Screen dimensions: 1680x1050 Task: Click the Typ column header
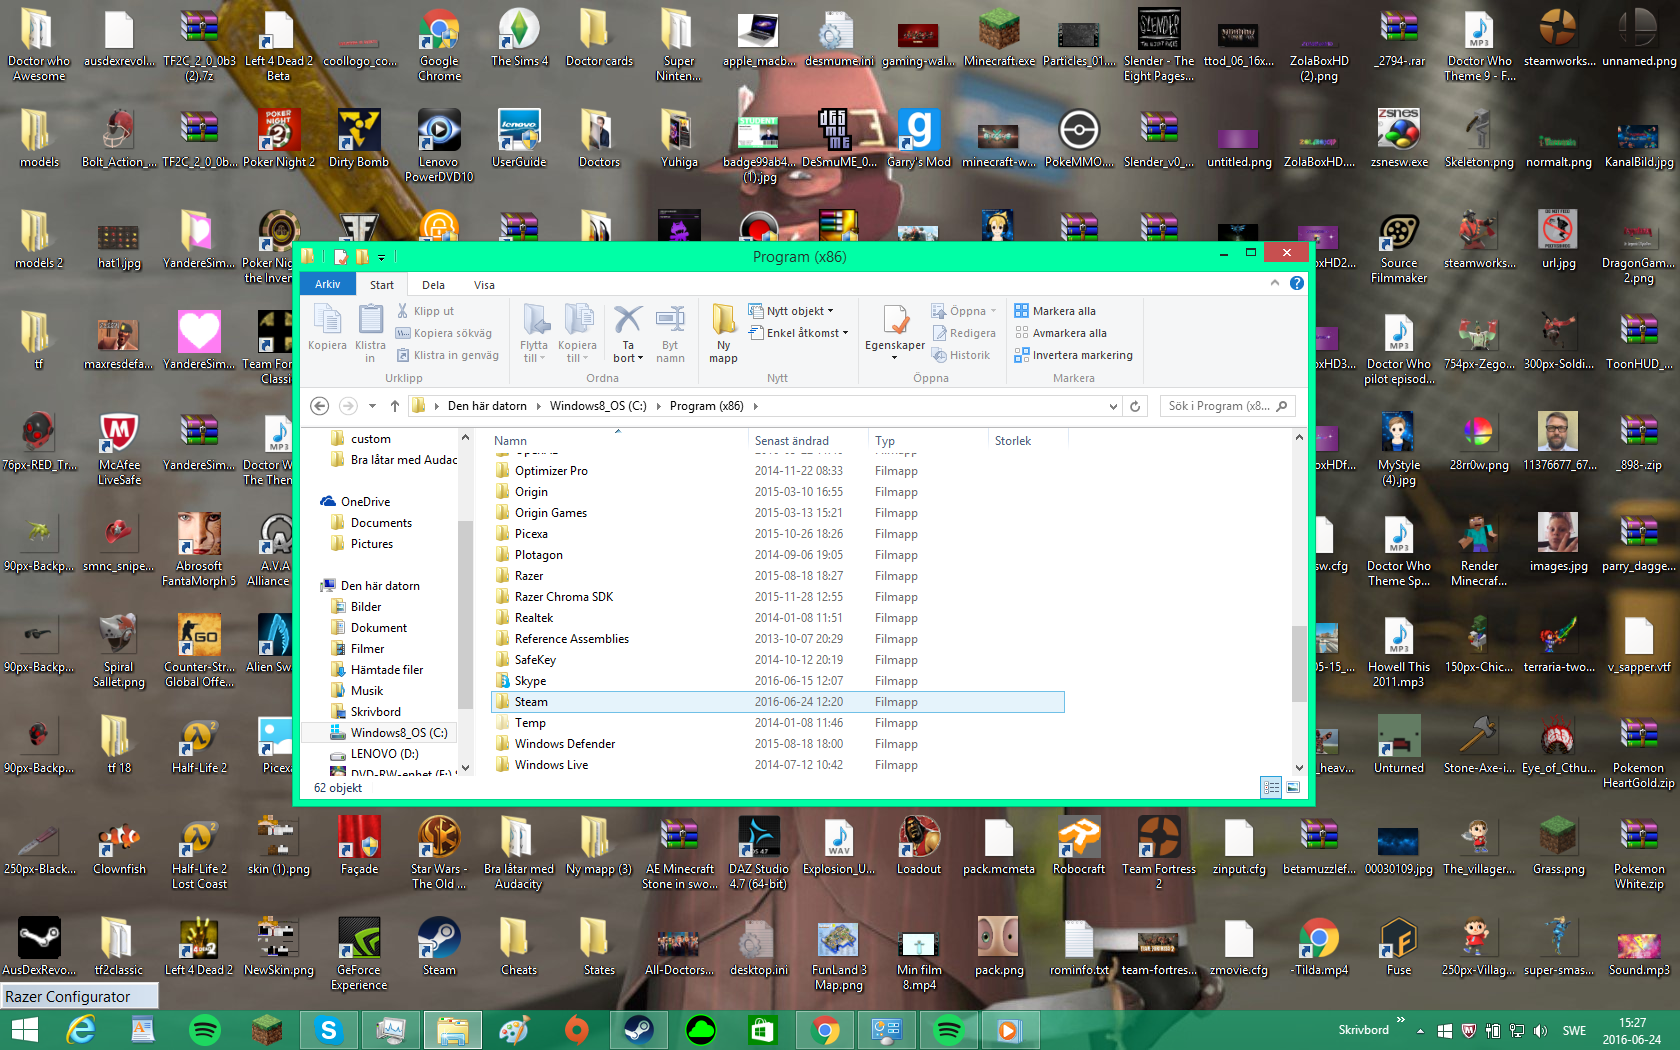[928, 440]
